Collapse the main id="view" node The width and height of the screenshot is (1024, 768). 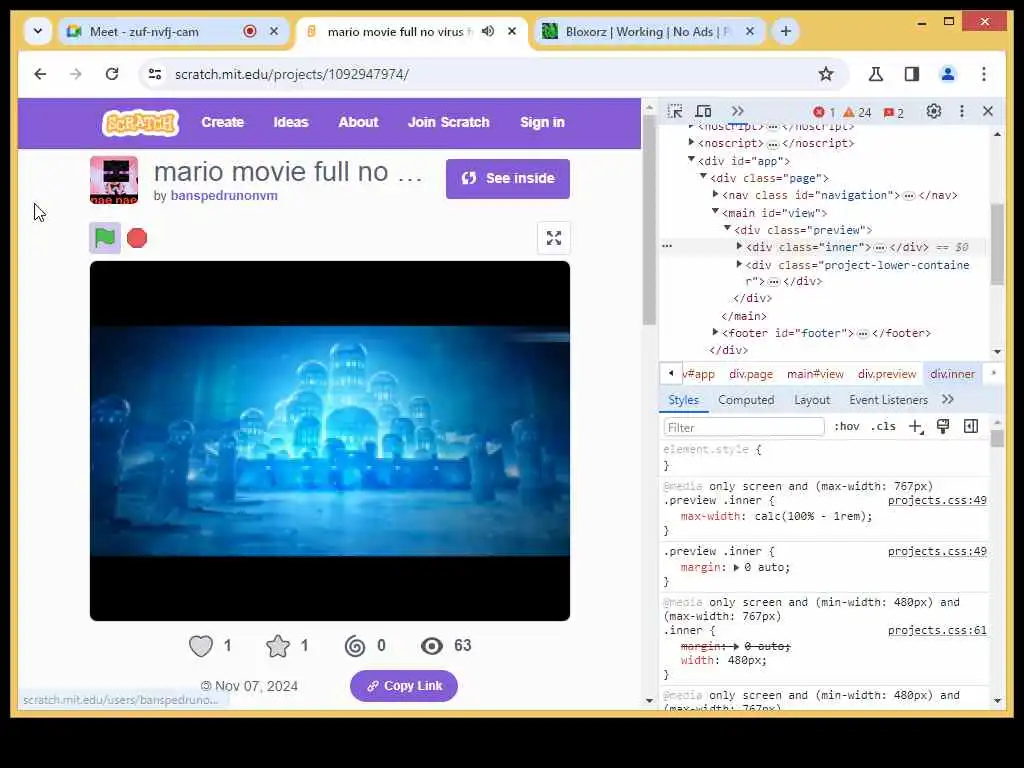pos(715,212)
